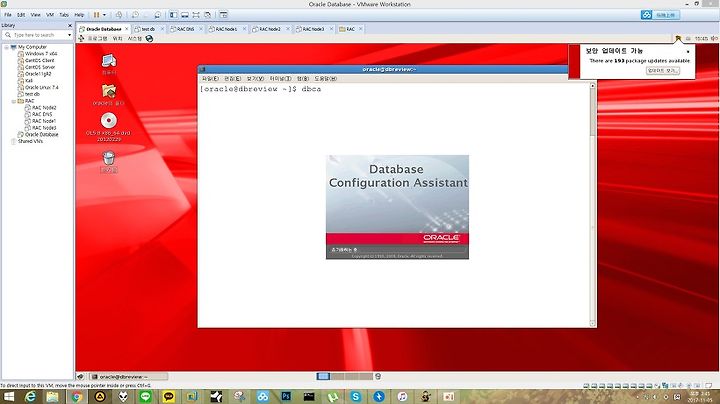Click the library search field
Screen dimensions: 720x404
(37, 35)
